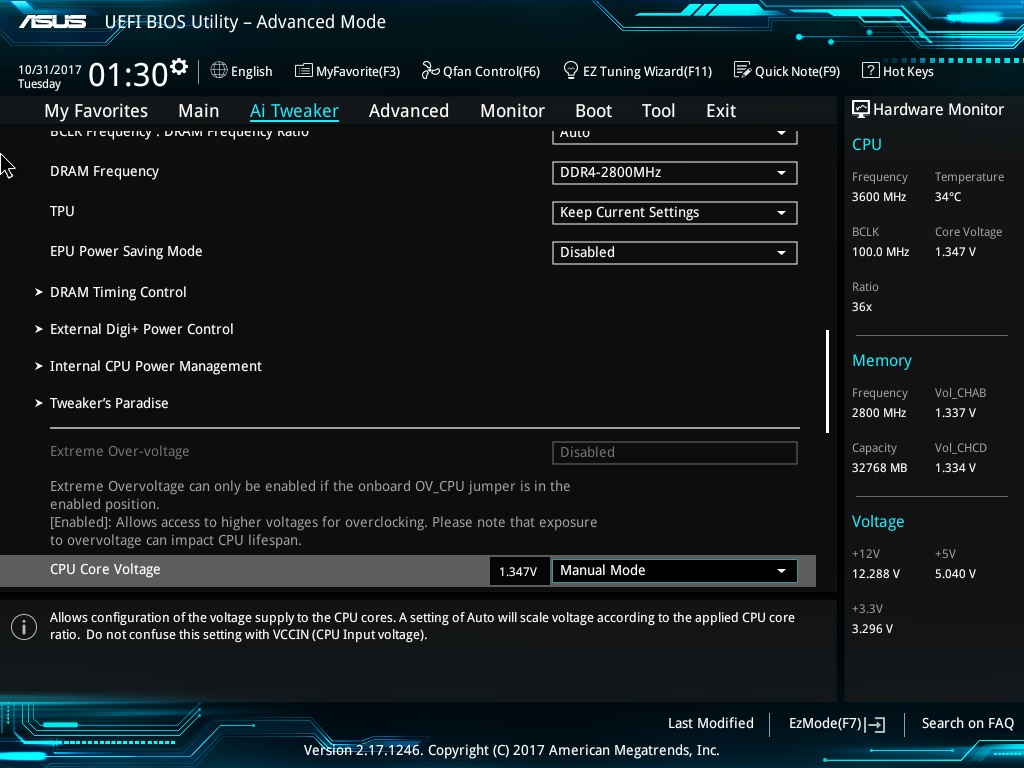Click the disabled Extreme Over-voltage field
This screenshot has height=768, width=1024.
(x=675, y=452)
